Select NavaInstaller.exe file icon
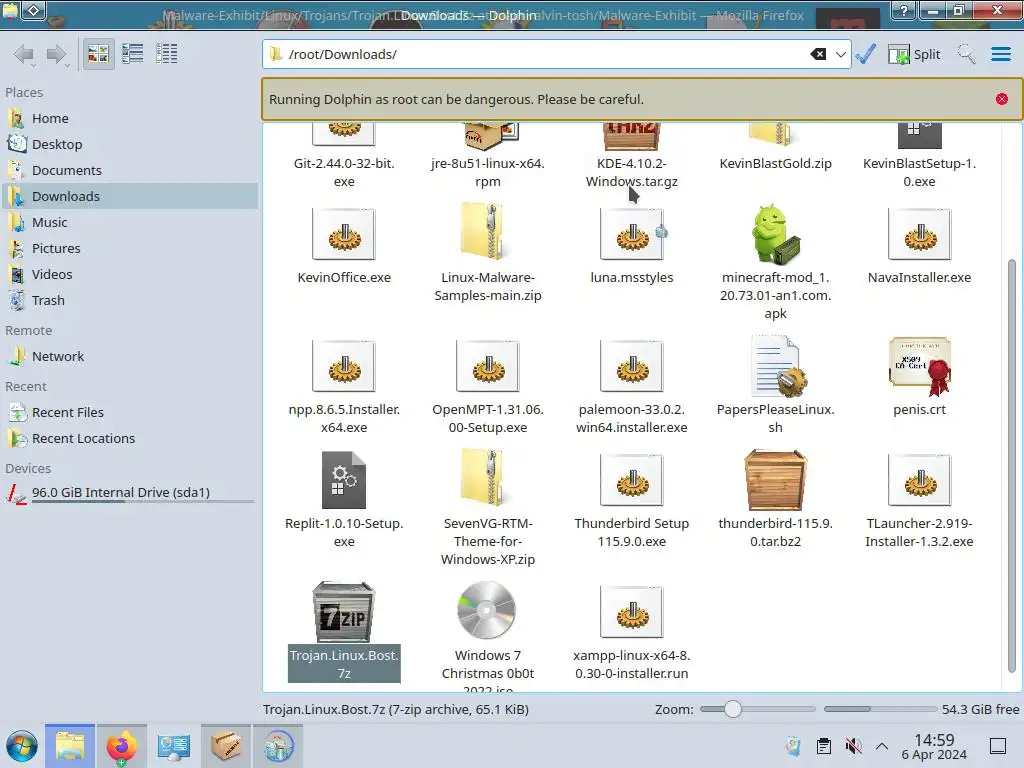 coord(920,234)
